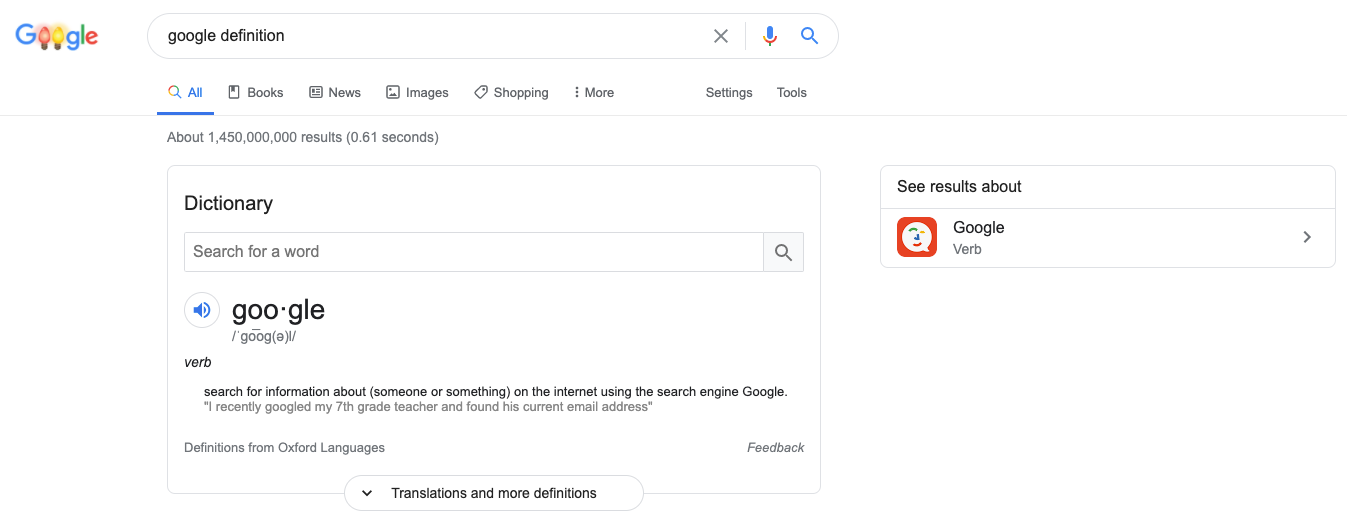Play the pronunciation audio for google
Viewport: 1347px width, 522px height.
click(201, 310)
